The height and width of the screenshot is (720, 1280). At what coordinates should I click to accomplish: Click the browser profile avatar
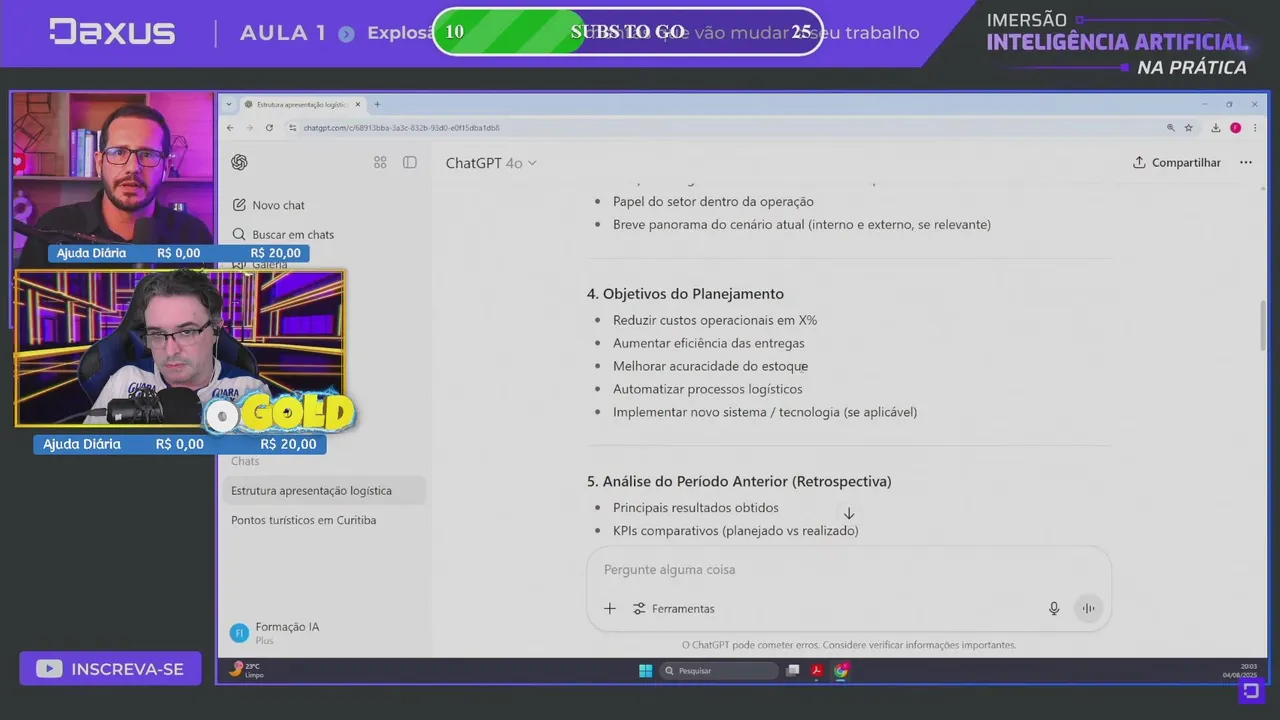[1236, 128]
